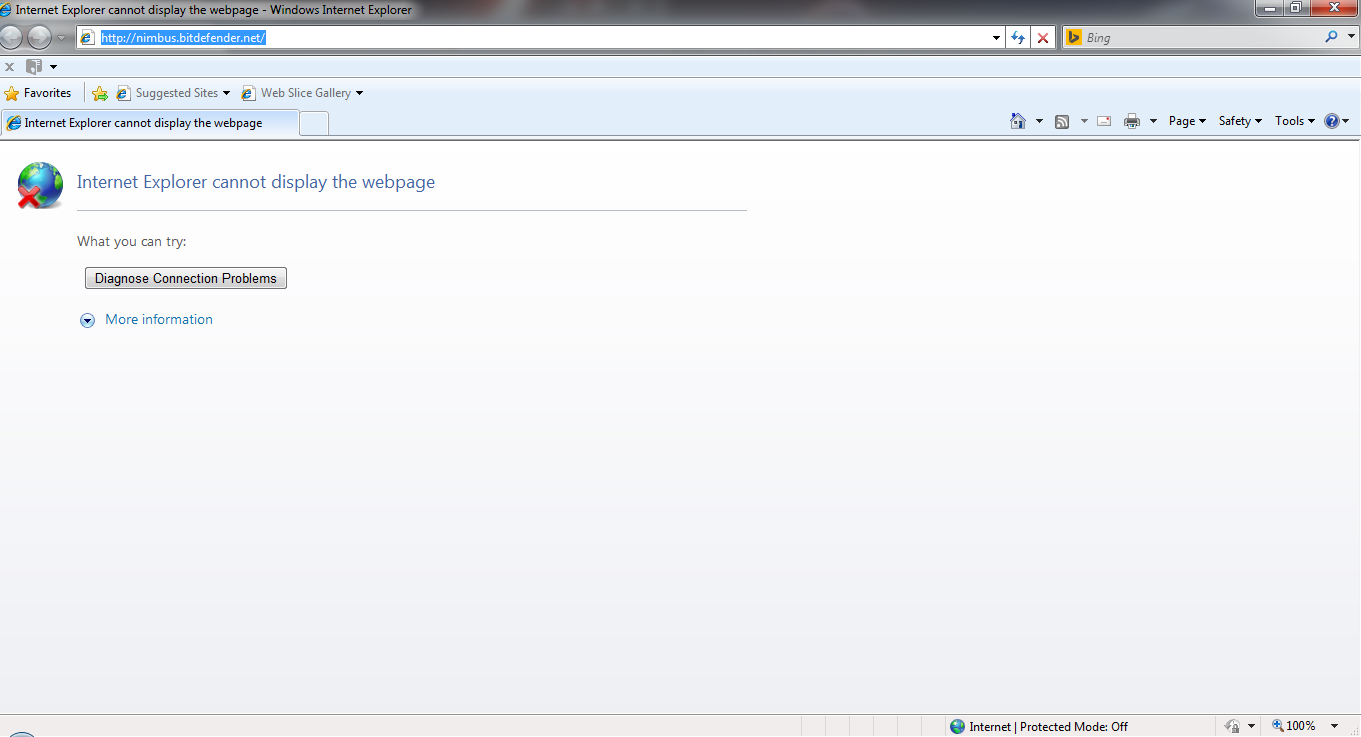
Task: Open the Home button dropdown arrow
Action: click(1039, 121)
